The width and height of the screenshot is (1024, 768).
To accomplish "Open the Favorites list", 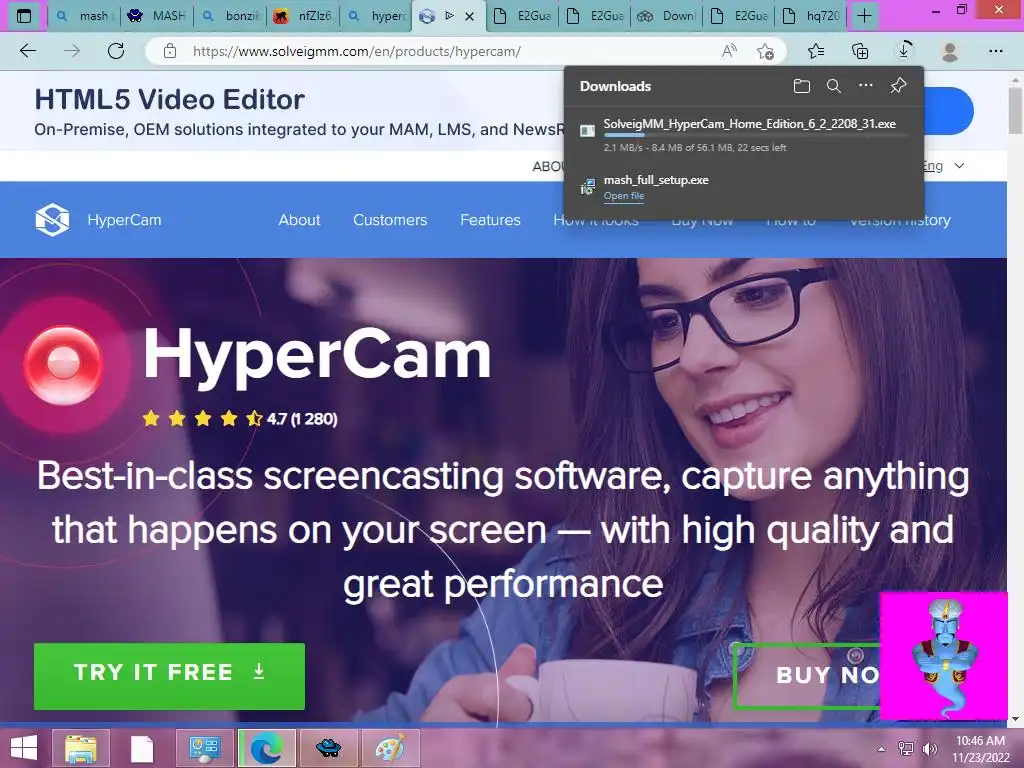I will (816, 51).
